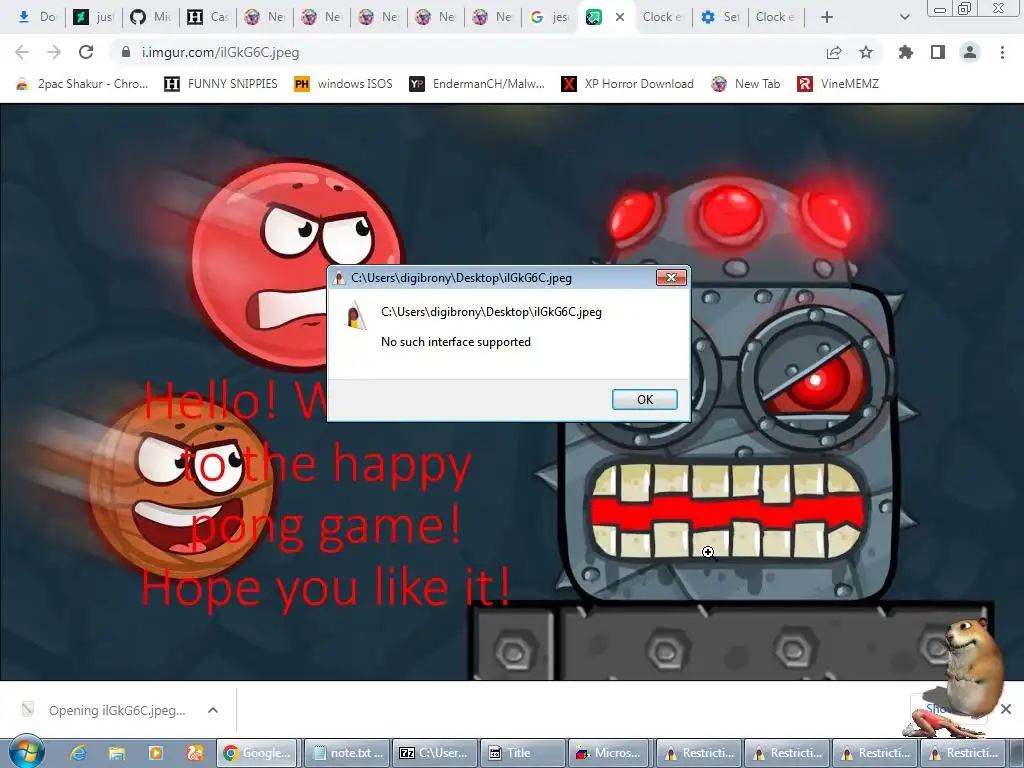Switch to the Google search tab
The height and width of the screenshot is (768, 1024).
coord(549,17)
